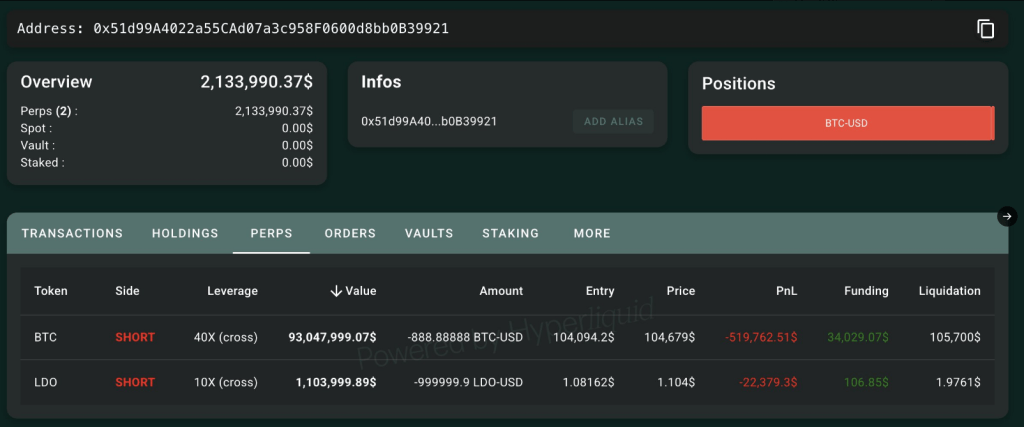Open the Vaults tab
1024x427 pixels.
coord(429,233)
